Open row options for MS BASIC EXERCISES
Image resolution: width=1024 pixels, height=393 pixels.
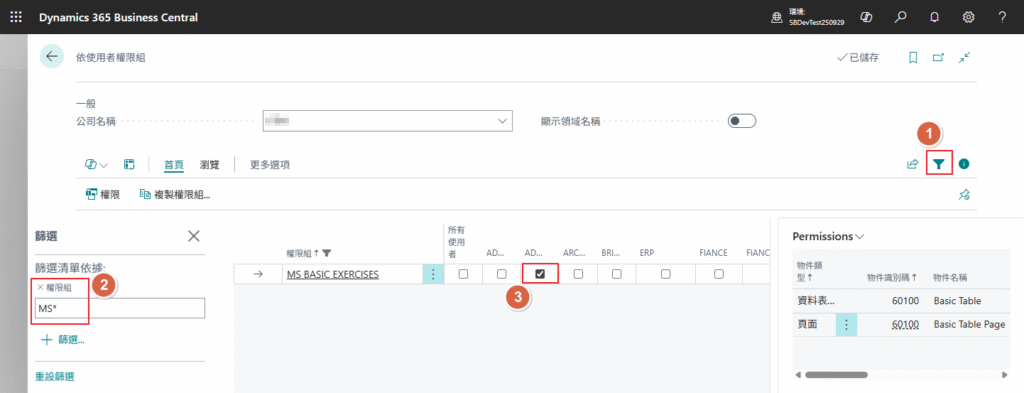click(433, 274)
